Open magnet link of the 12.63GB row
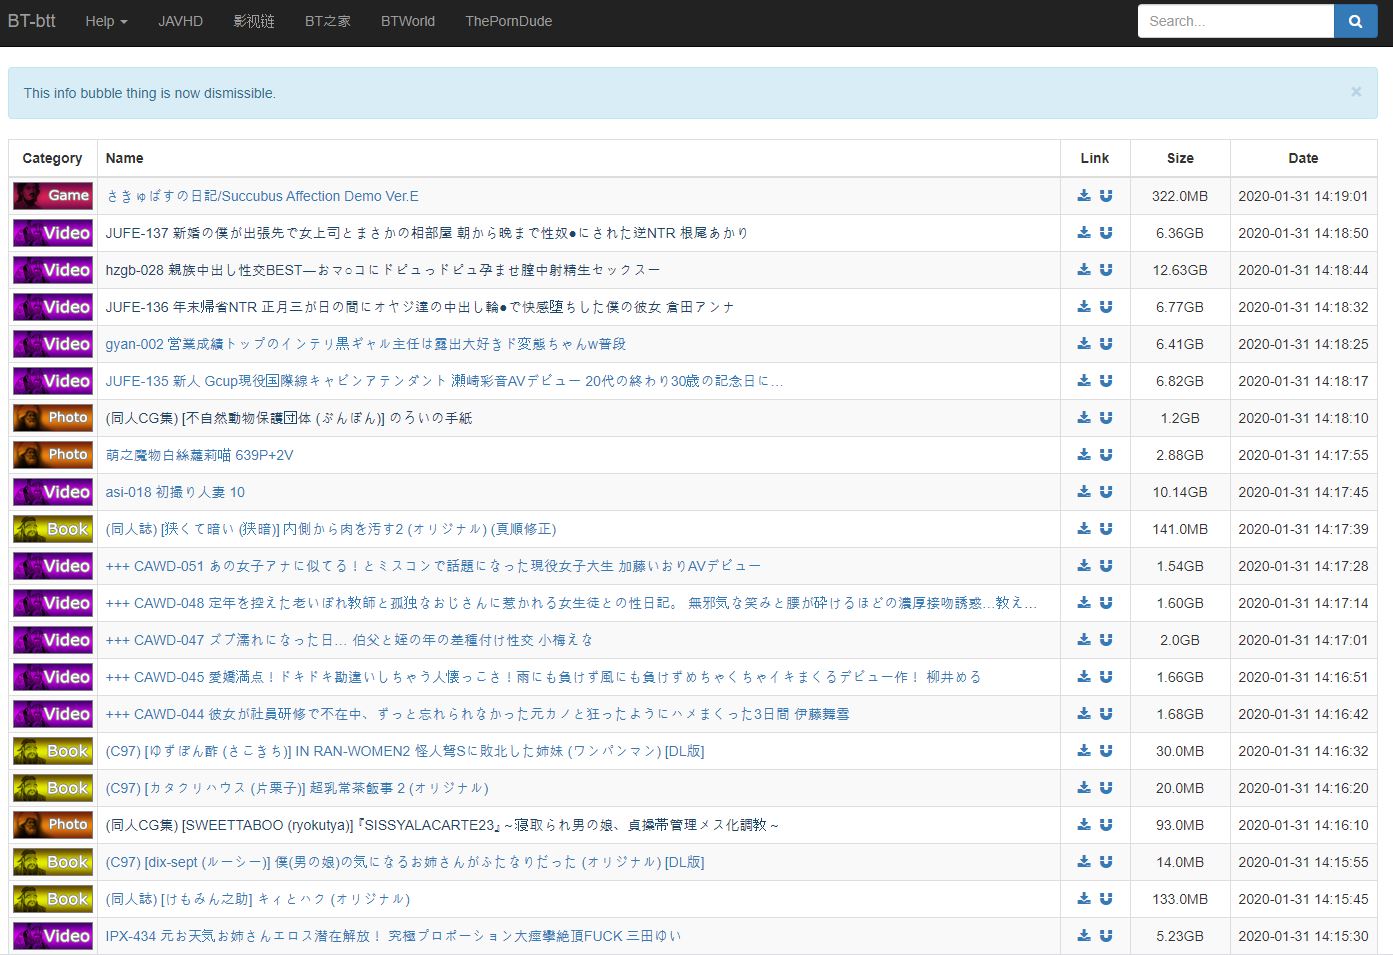The width and height of the screenshot is (1393, 955). (x=1106, y=270)
